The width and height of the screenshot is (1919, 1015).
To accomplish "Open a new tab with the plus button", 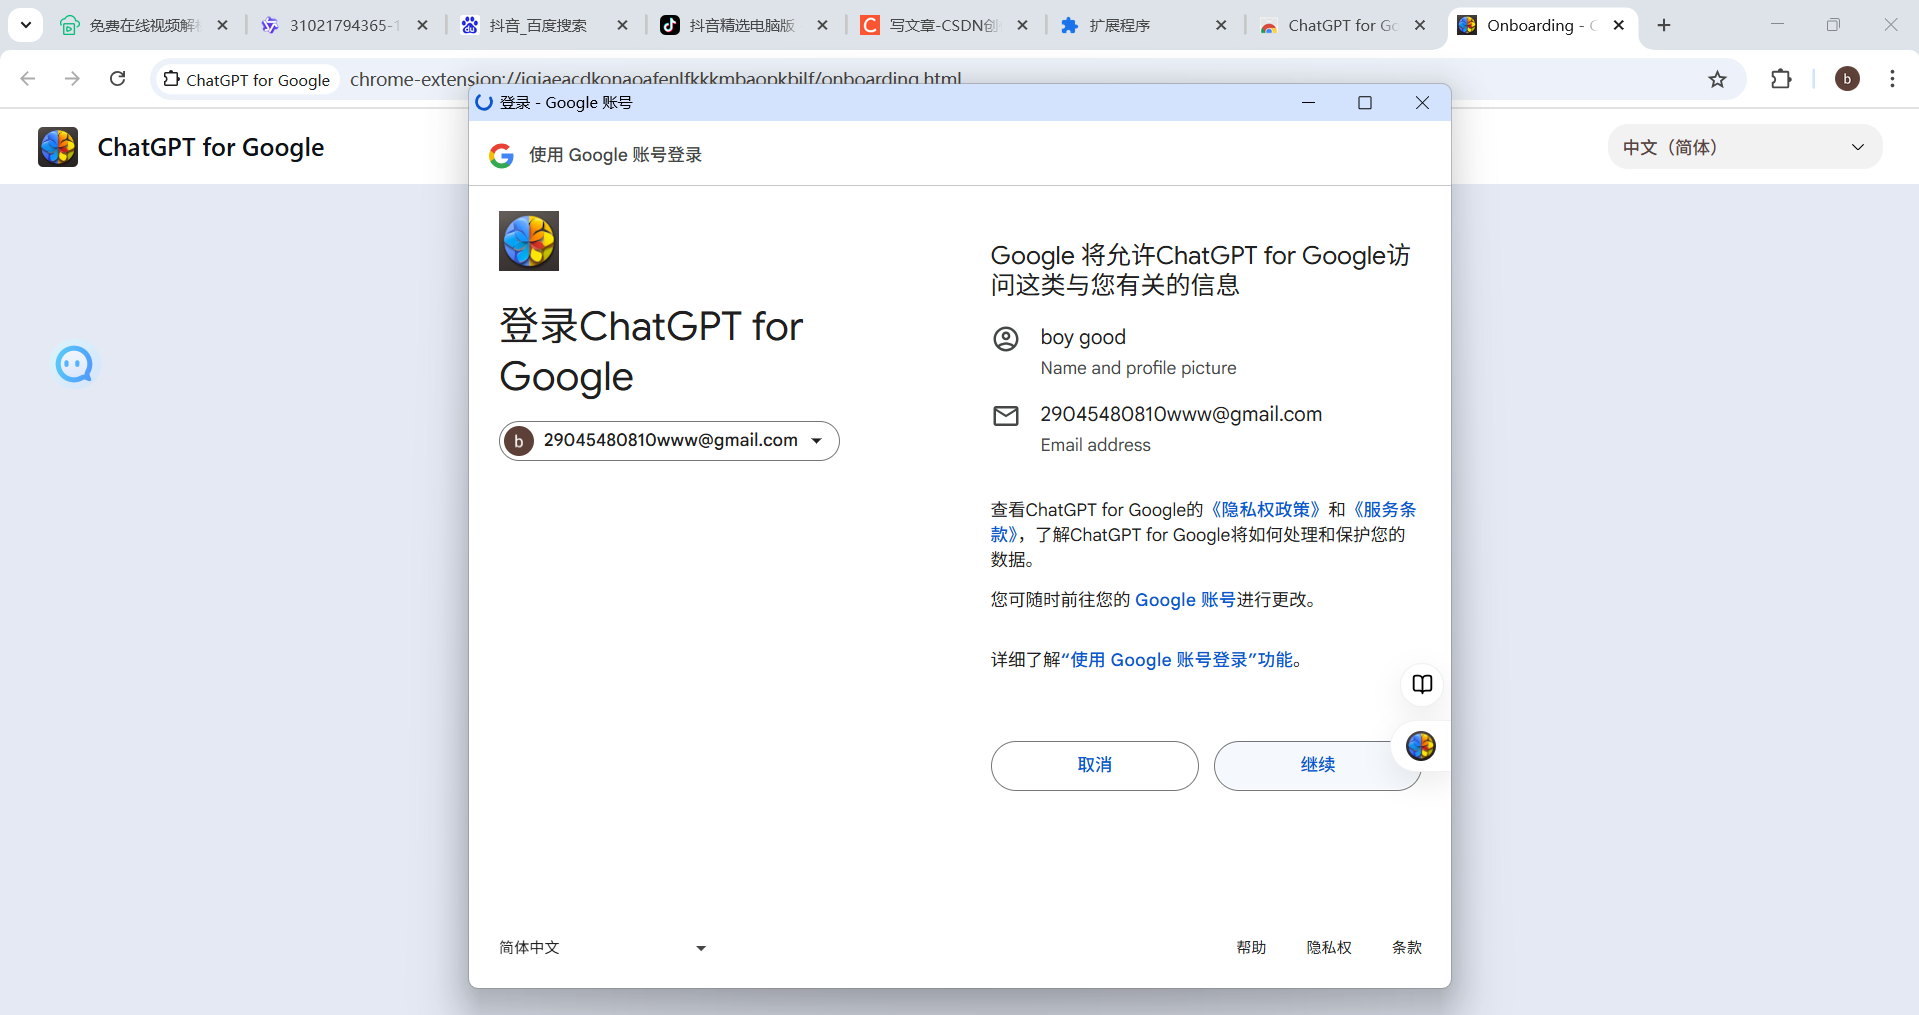I will point(1664,25).
